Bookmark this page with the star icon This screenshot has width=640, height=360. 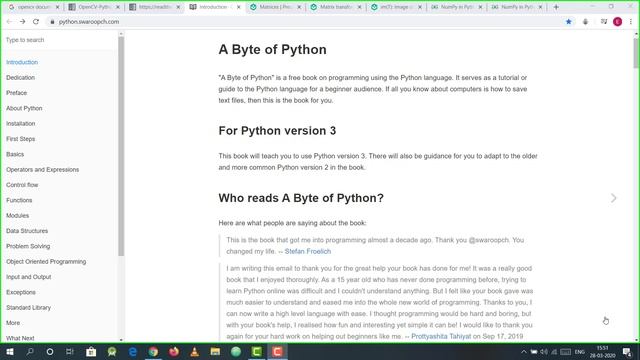(x=569, y=22)
